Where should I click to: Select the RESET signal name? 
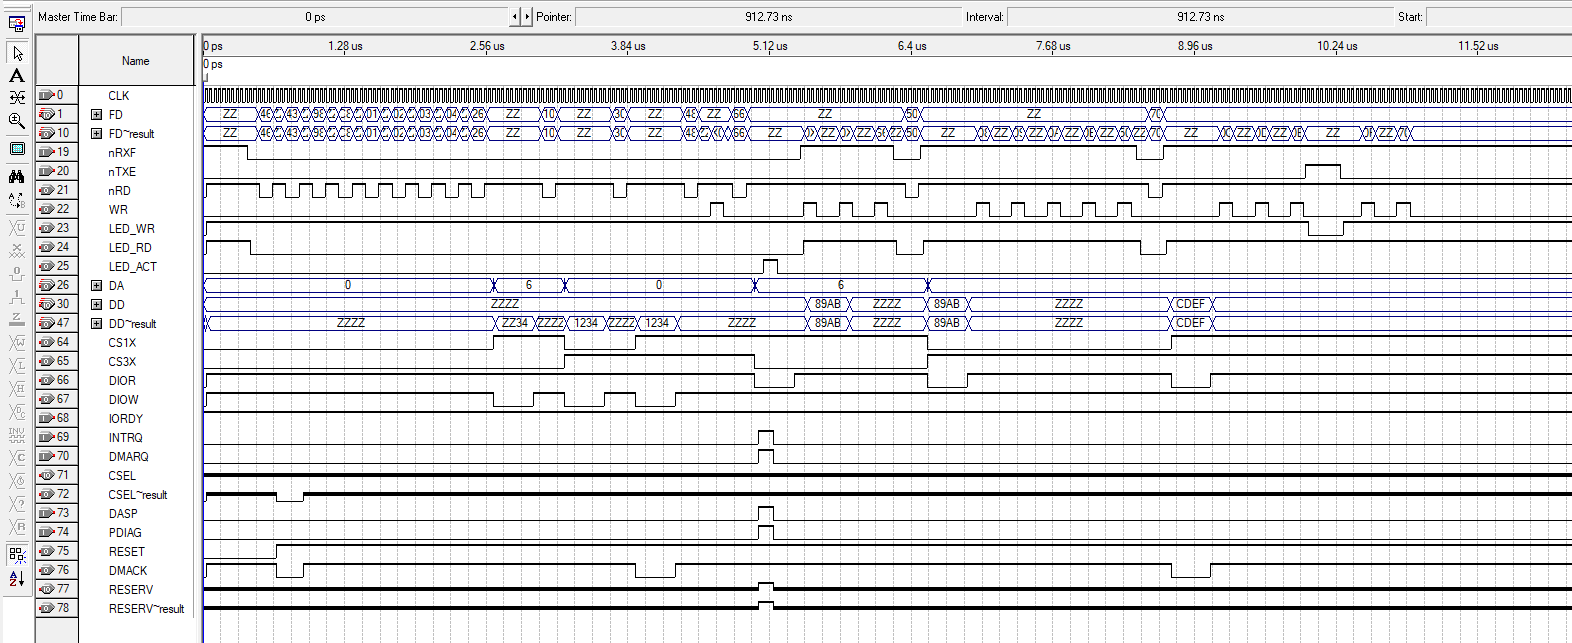(x=126, y=551)
